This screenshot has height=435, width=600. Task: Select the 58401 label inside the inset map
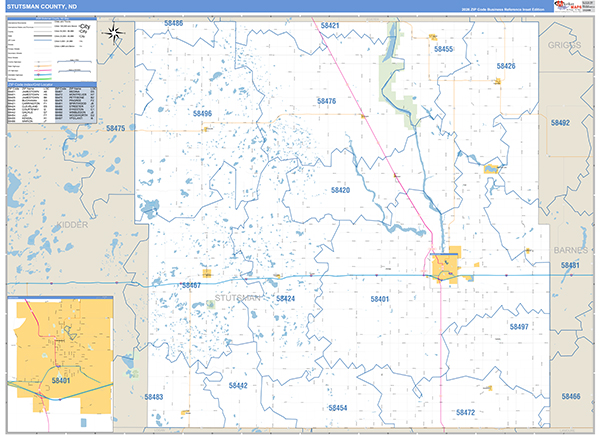(x=61, y=381)
